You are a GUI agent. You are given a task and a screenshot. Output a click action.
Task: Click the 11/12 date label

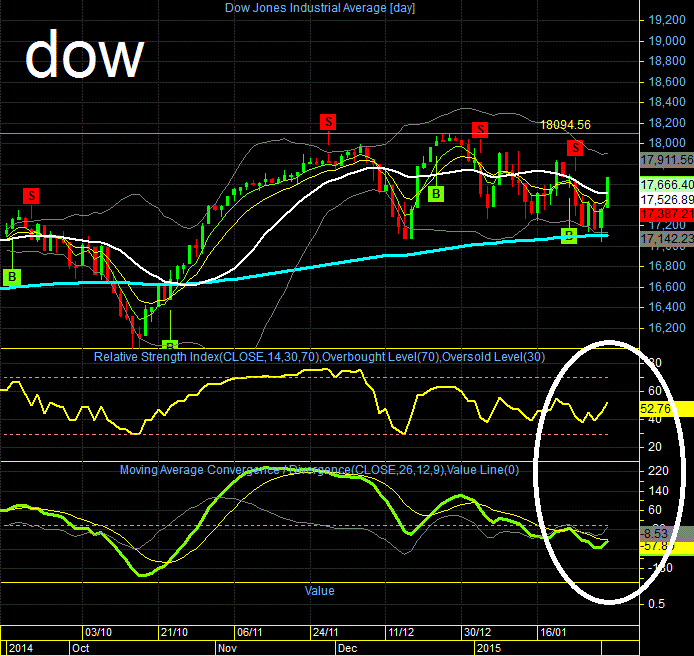coord(401,632)
